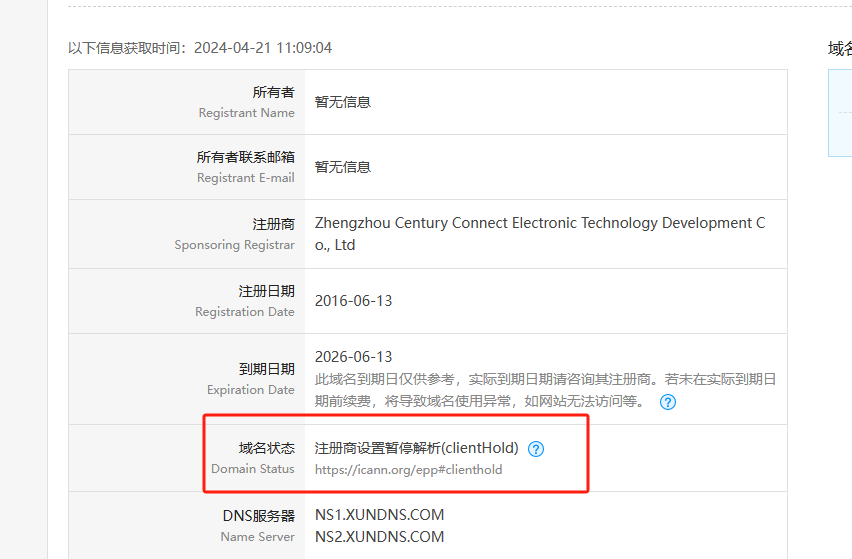
Task: Select the NS1.XUNDNS.COM name server
Action: [x=379, y=515]
